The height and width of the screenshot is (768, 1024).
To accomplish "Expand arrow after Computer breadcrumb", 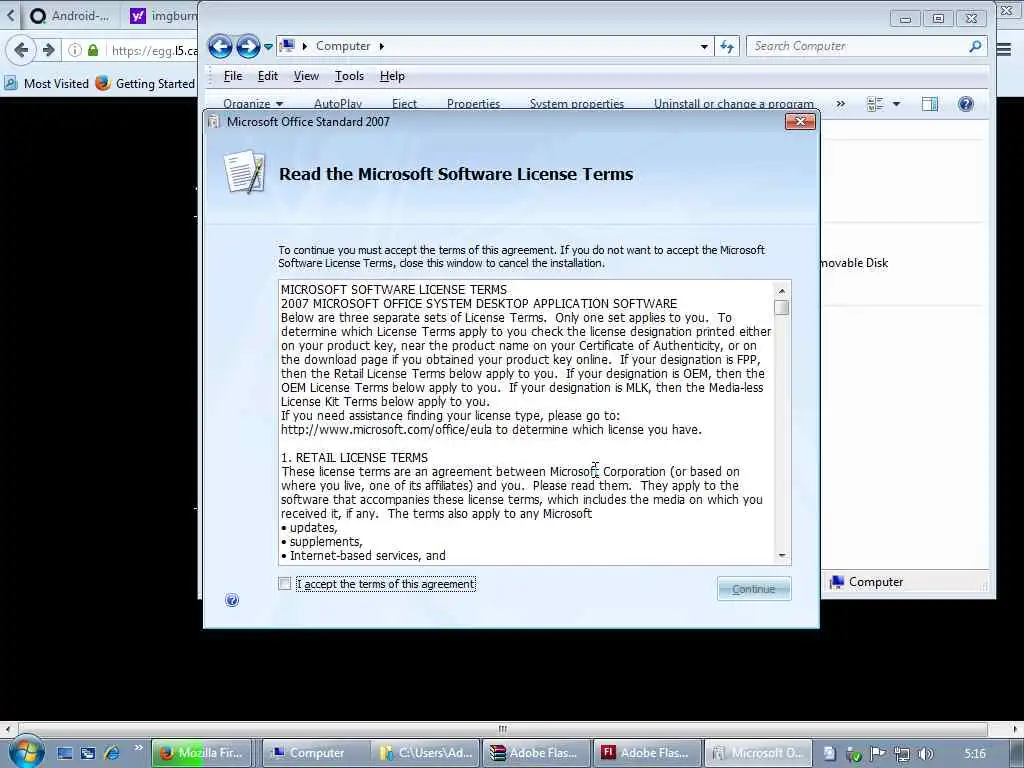I will [x=381, y=46].
